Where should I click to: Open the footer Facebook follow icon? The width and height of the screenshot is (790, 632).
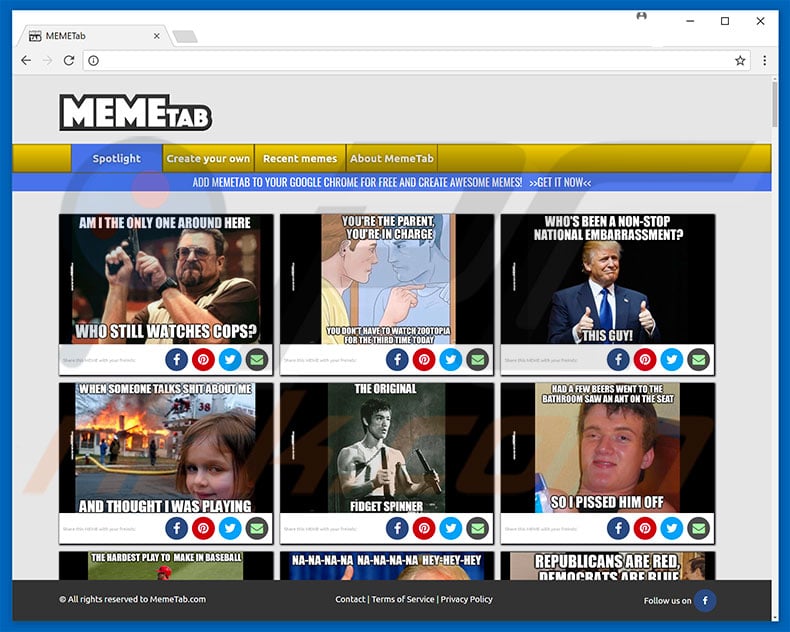tap(705, 600)
